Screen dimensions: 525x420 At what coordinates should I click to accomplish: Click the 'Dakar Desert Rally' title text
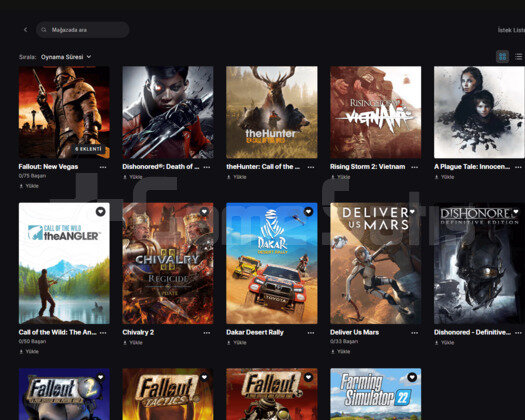(255, 333)
